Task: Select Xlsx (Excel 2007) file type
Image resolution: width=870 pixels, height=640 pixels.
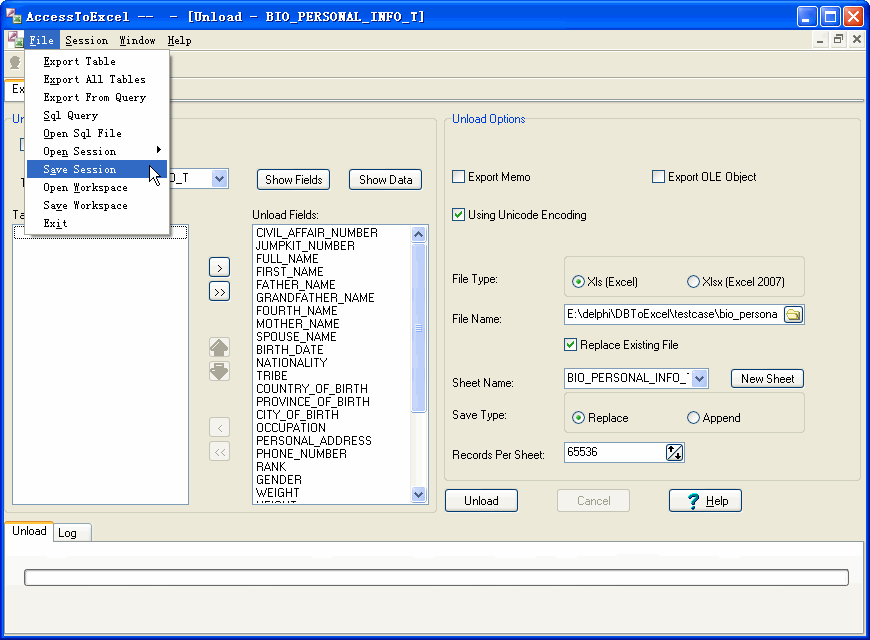Action: (x=693, y=282)
